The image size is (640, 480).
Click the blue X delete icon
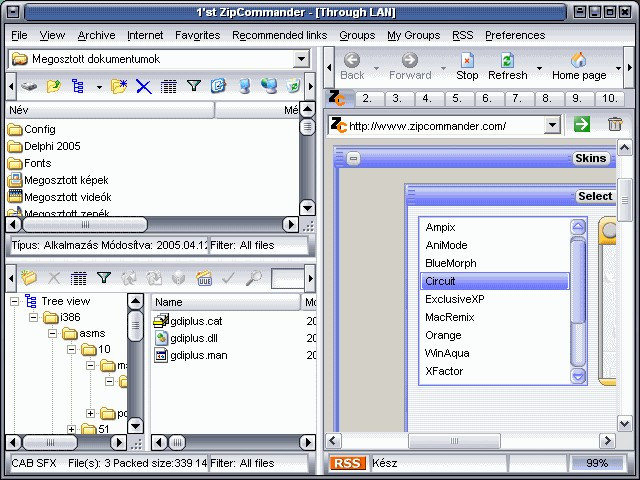point(144,87)
